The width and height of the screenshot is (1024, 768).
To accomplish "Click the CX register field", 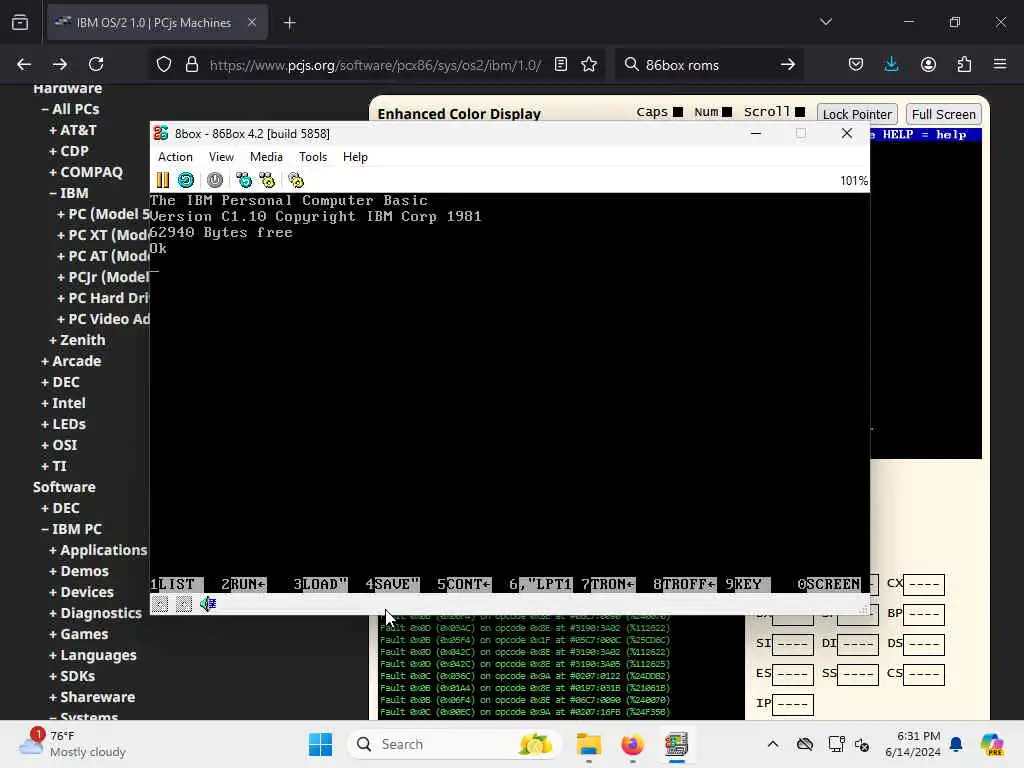I will click(x=924, y=584).
